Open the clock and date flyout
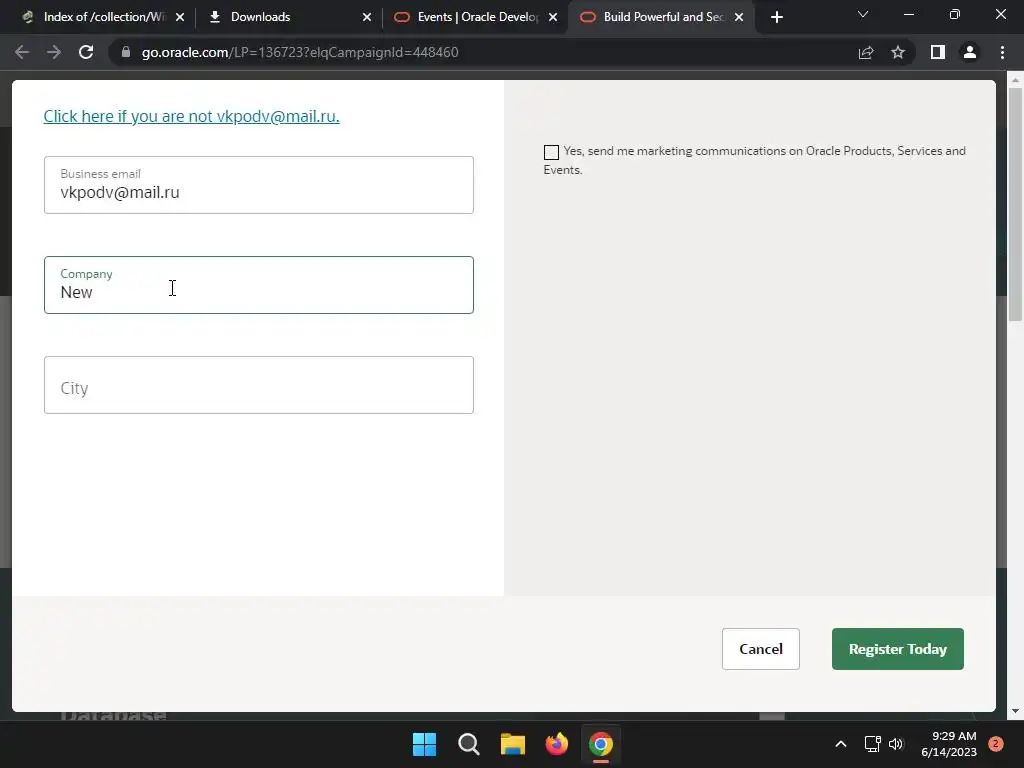The width and height of the screenshot is (1024, 768). [949, 744]
